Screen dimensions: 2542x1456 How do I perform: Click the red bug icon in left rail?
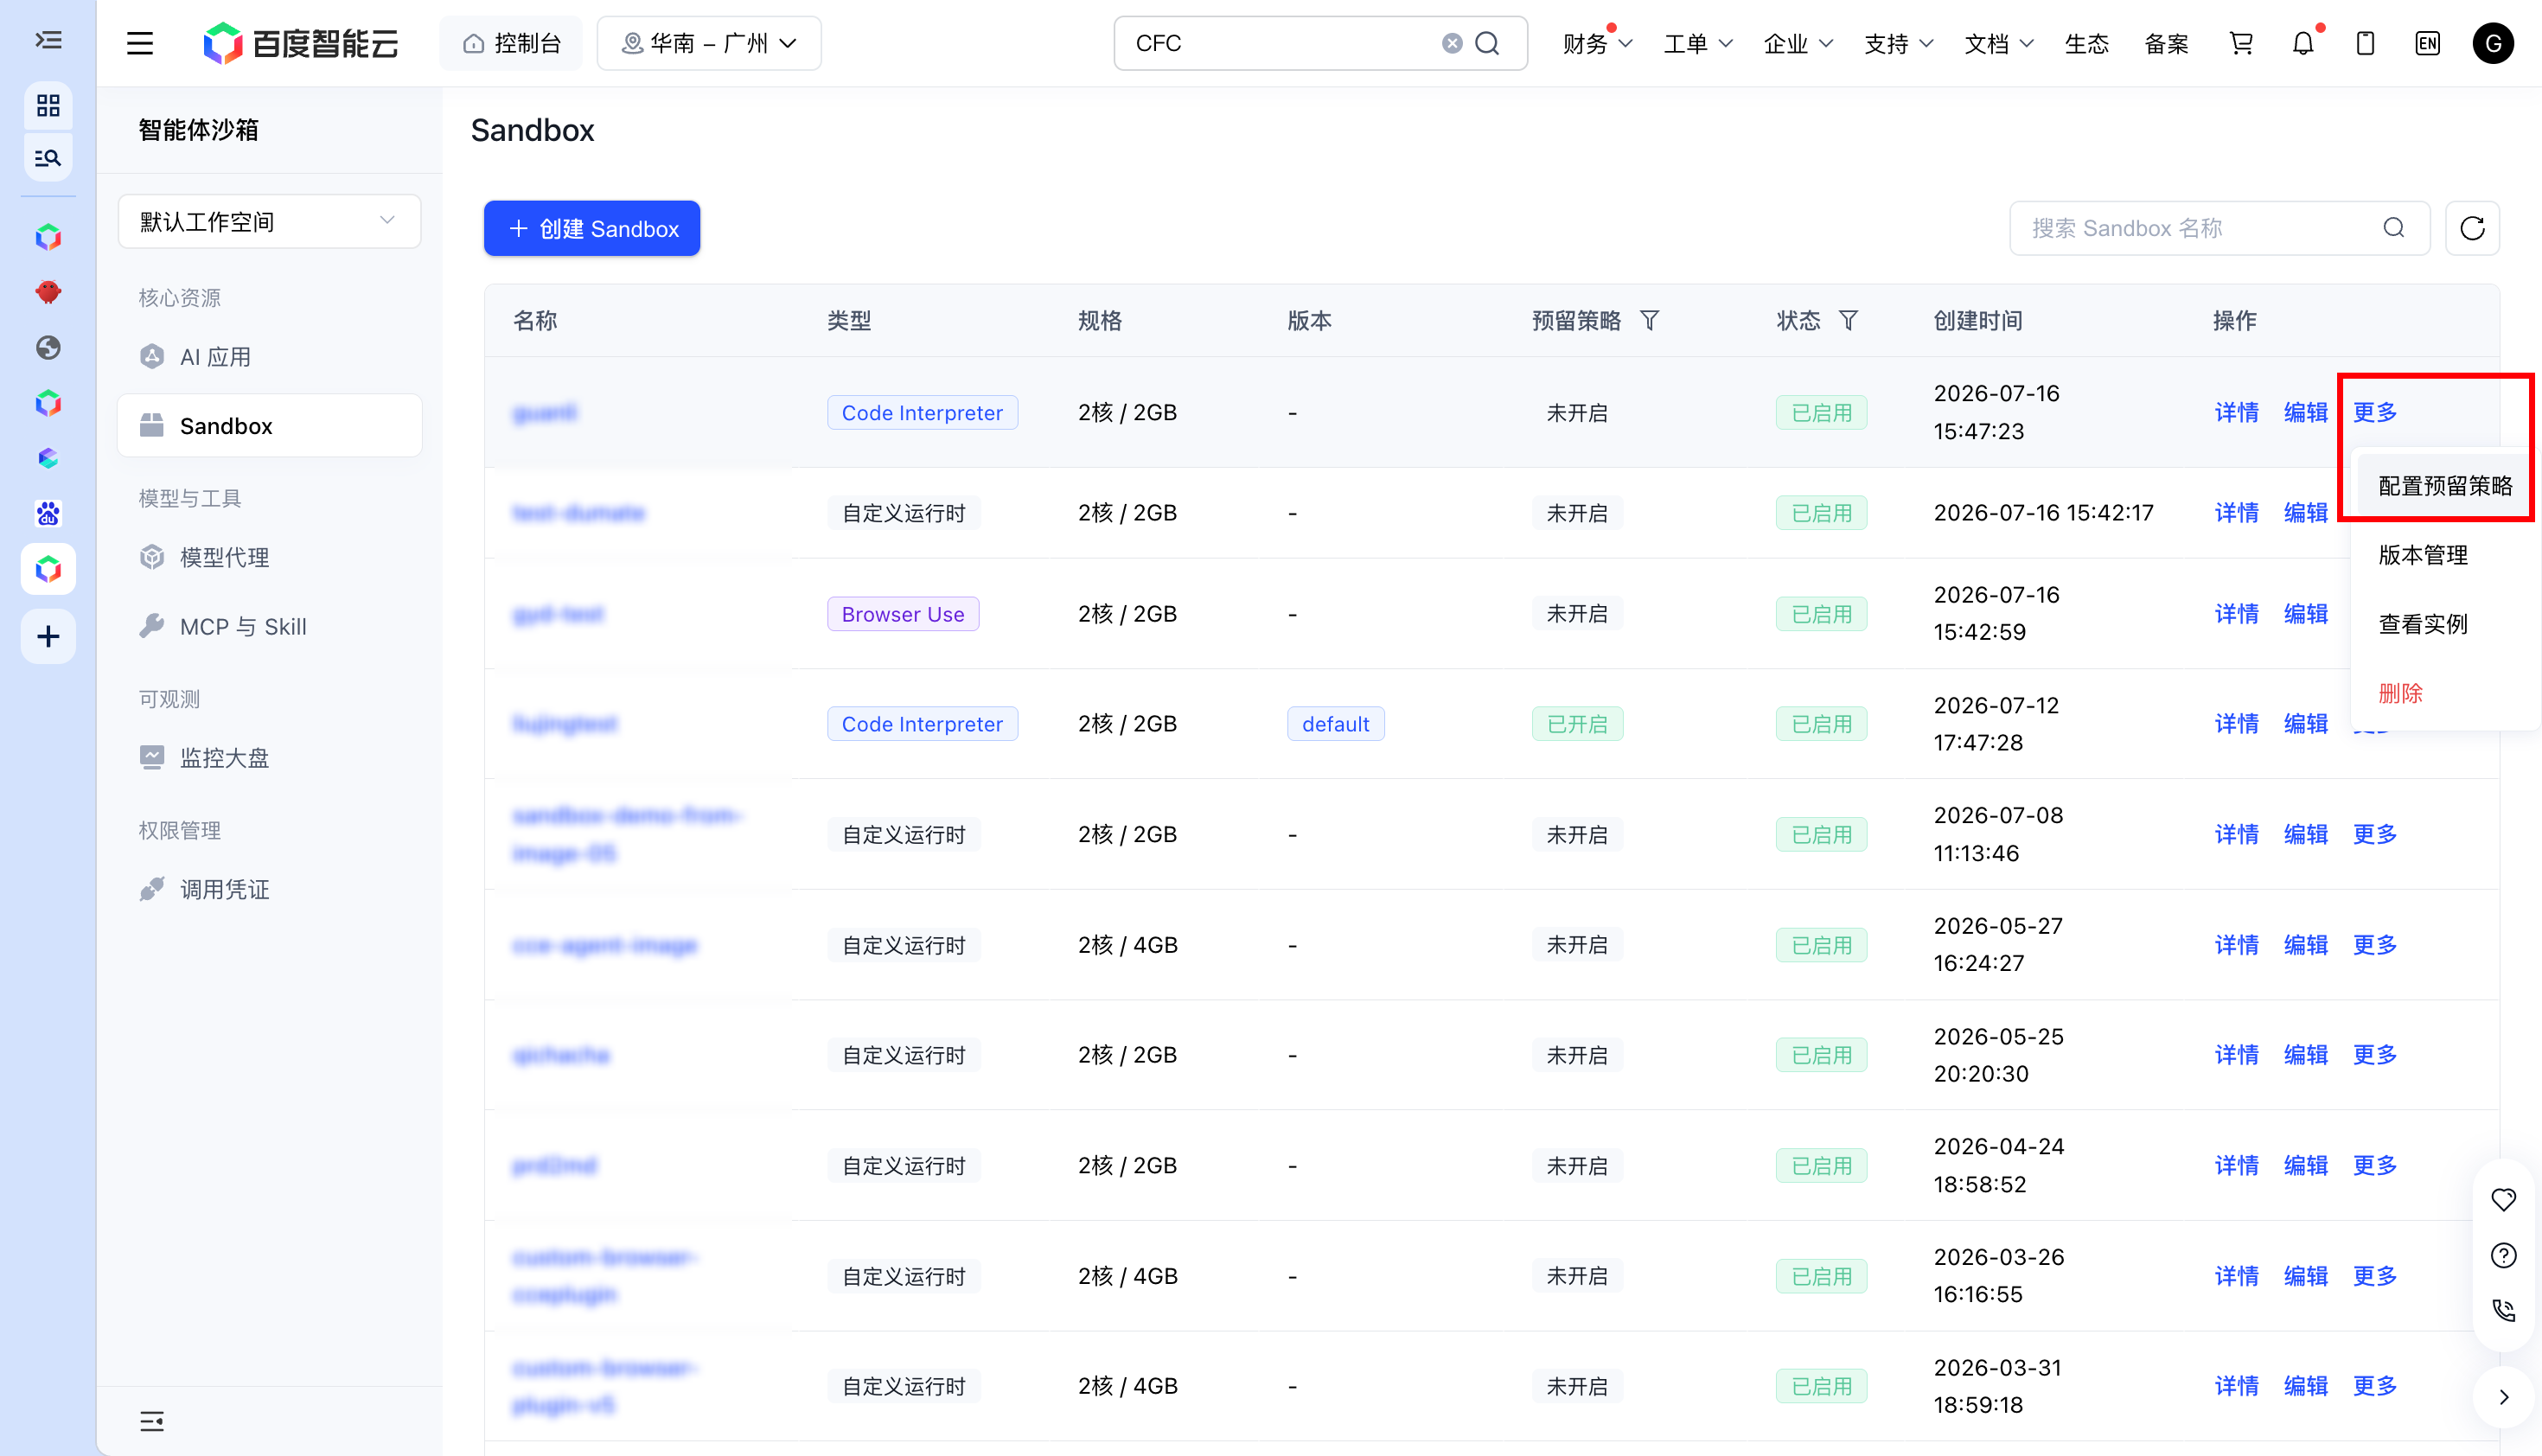tap(48, 292)
